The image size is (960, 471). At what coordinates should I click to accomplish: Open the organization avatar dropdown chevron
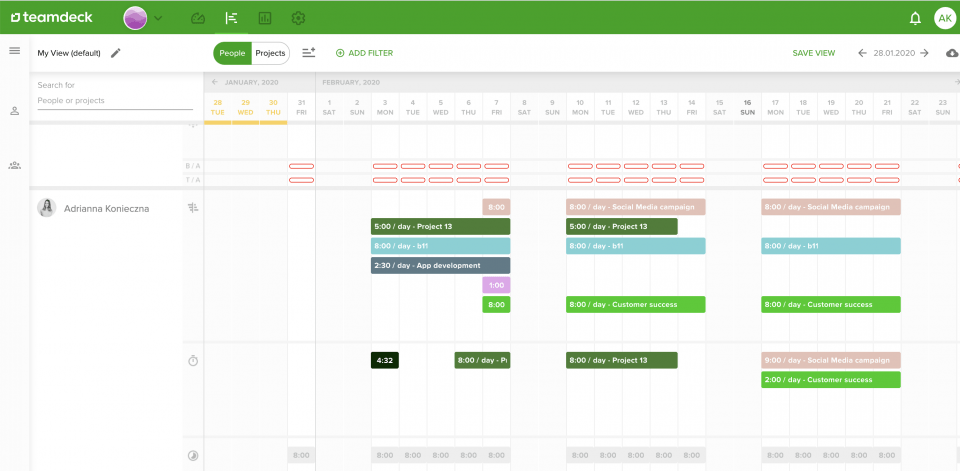tap(158, 18)
